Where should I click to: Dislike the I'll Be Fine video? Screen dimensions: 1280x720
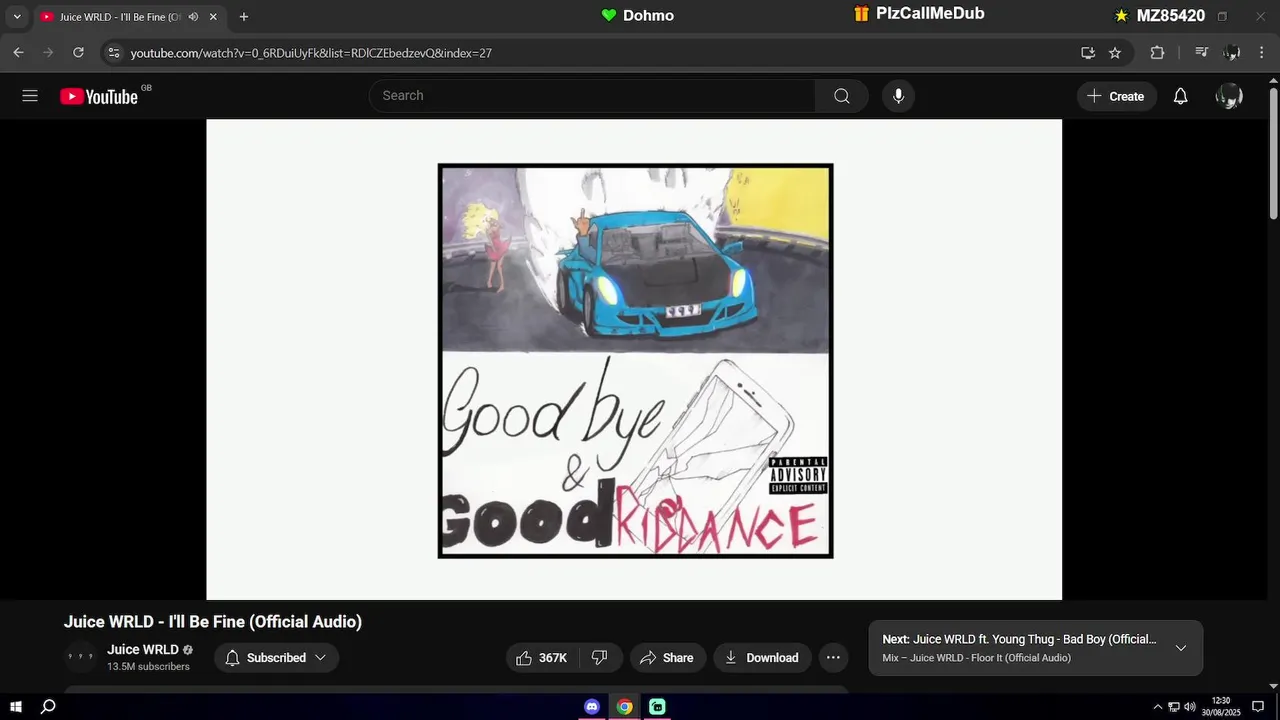tap(600, 658)
